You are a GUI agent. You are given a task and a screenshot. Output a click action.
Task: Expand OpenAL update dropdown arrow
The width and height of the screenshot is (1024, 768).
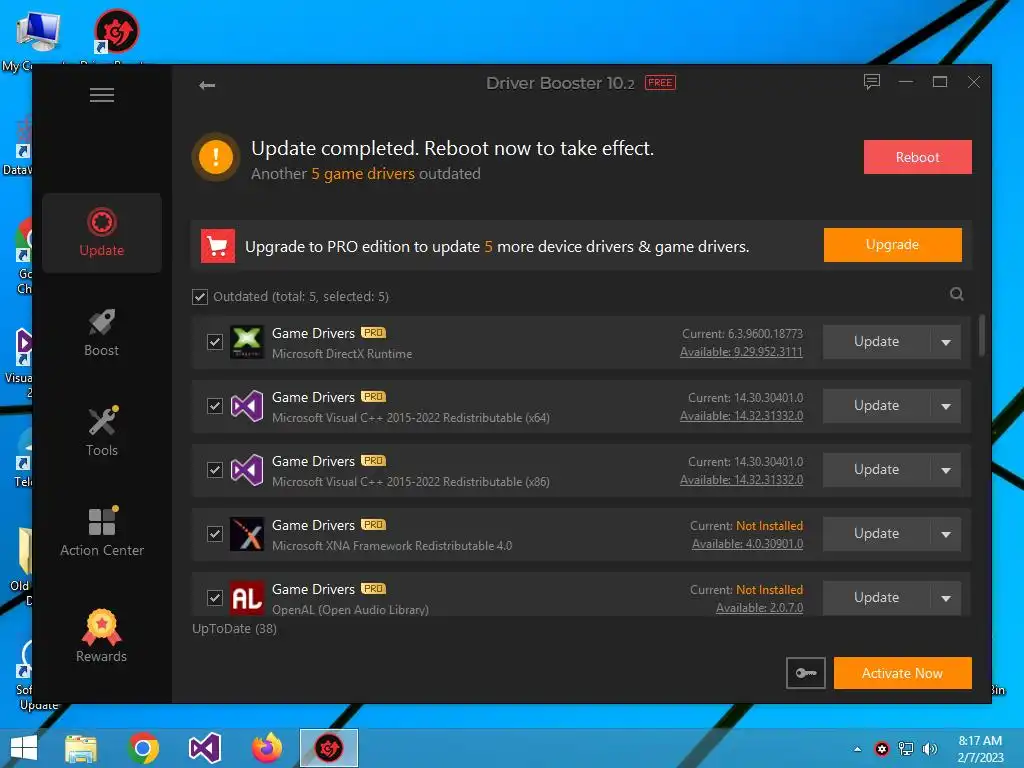pos(946,598)
